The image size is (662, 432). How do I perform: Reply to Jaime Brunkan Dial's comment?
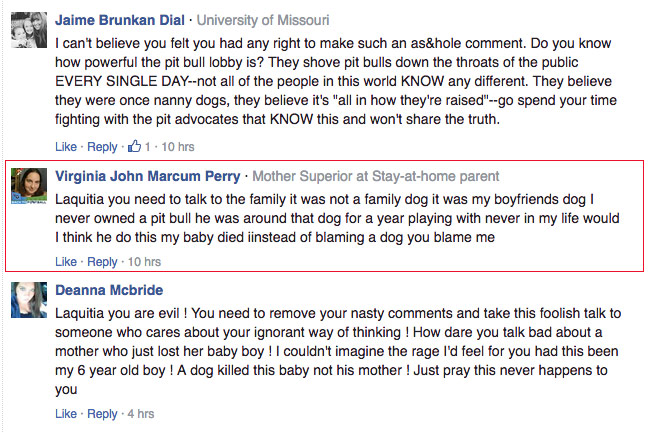pyautogui.click(x=102, y=147)
